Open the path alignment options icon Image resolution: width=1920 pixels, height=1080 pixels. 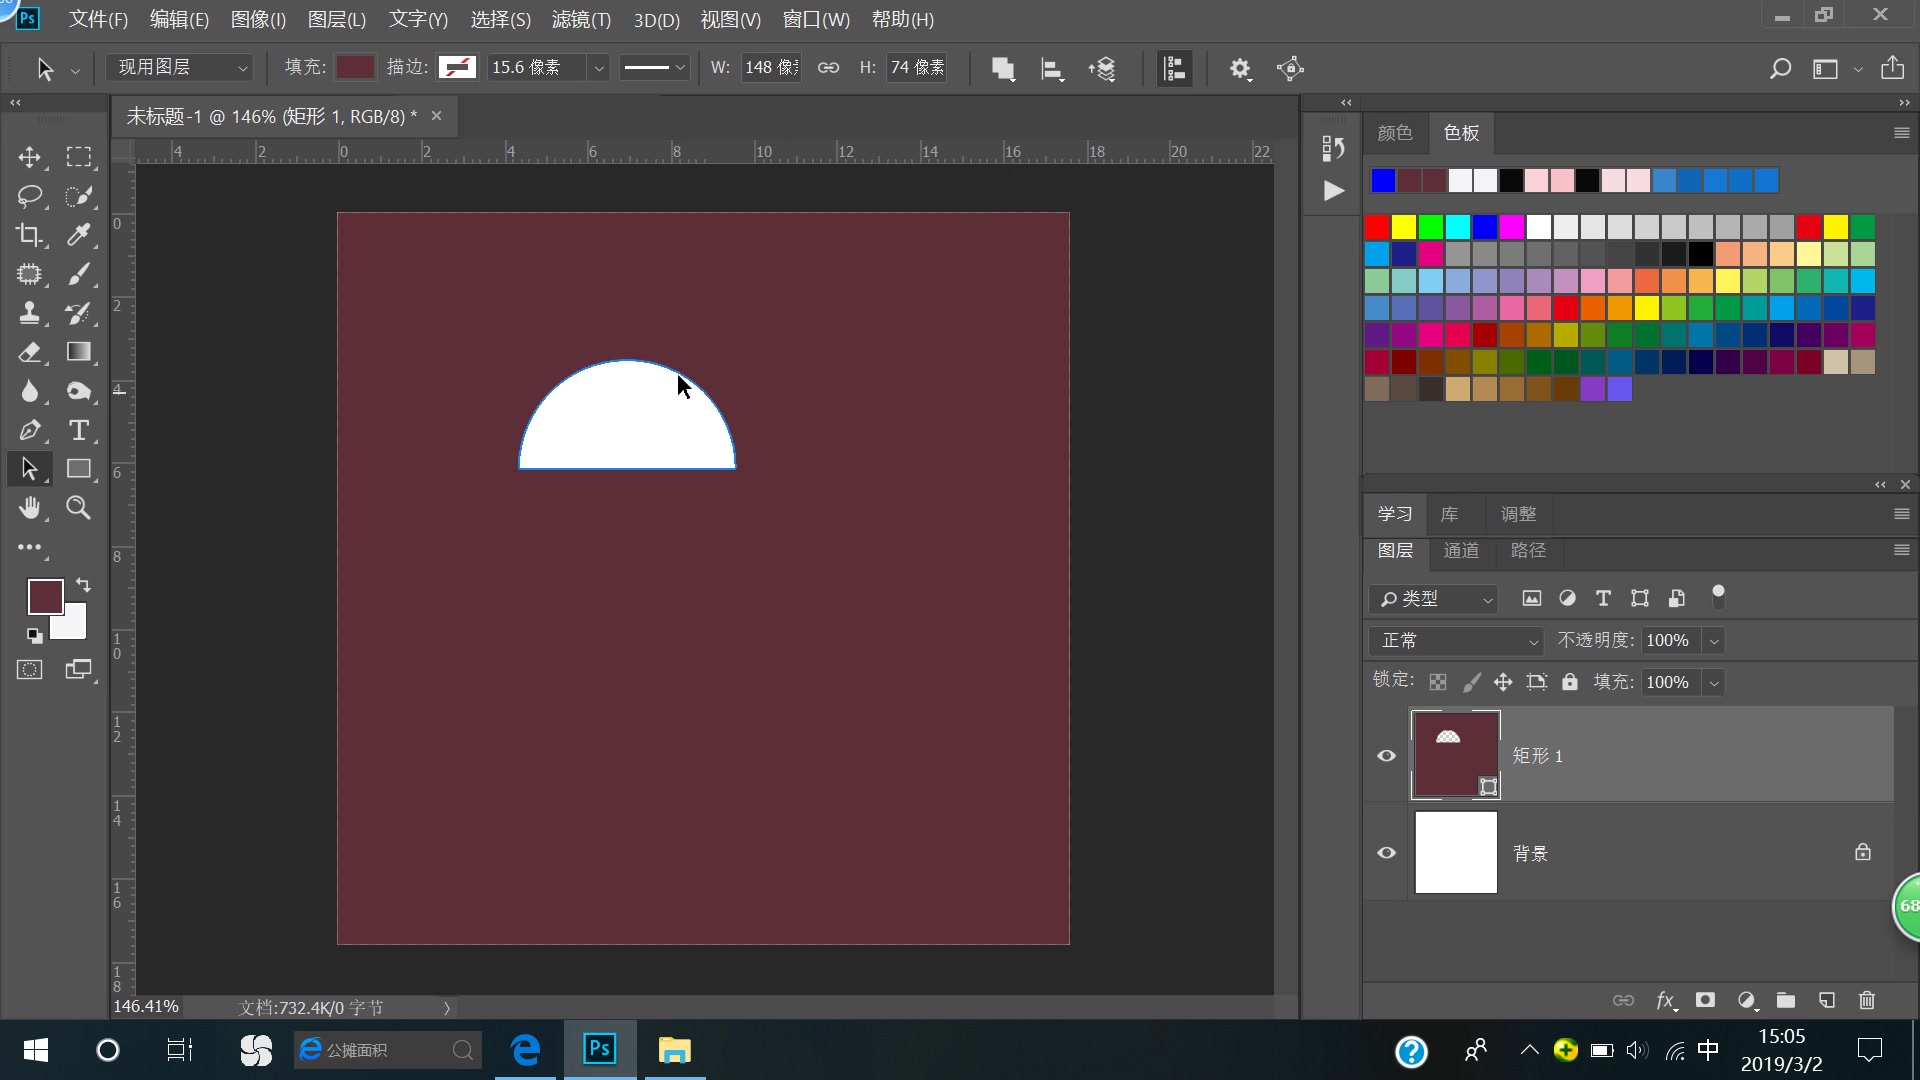coord(1052,69)
